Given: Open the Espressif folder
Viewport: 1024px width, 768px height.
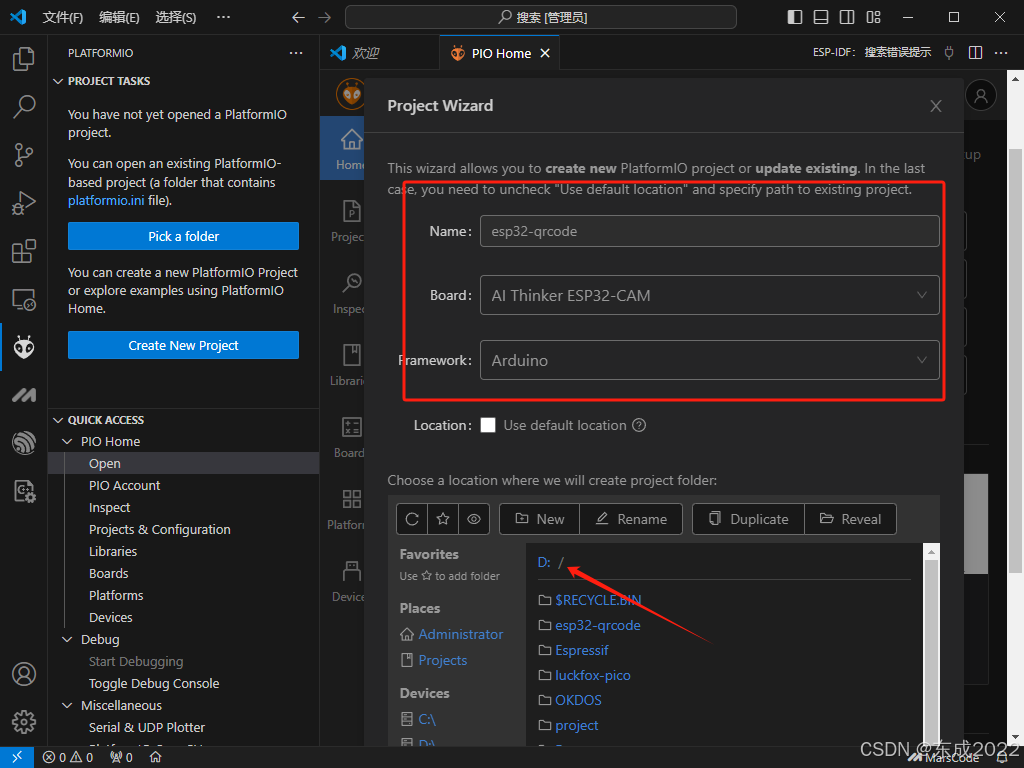Looking at the screenshot, I should pyautogui.click(x=581, y=650).
